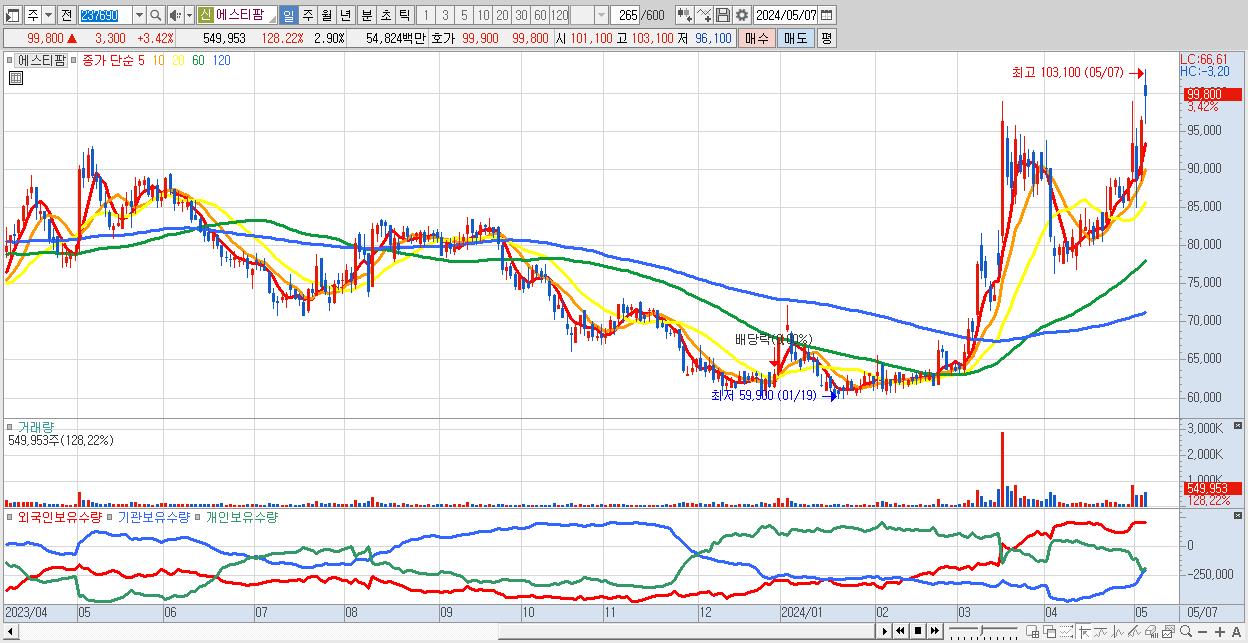Click the 최고 103,100 (05/07) marker label

point(1067,73)
